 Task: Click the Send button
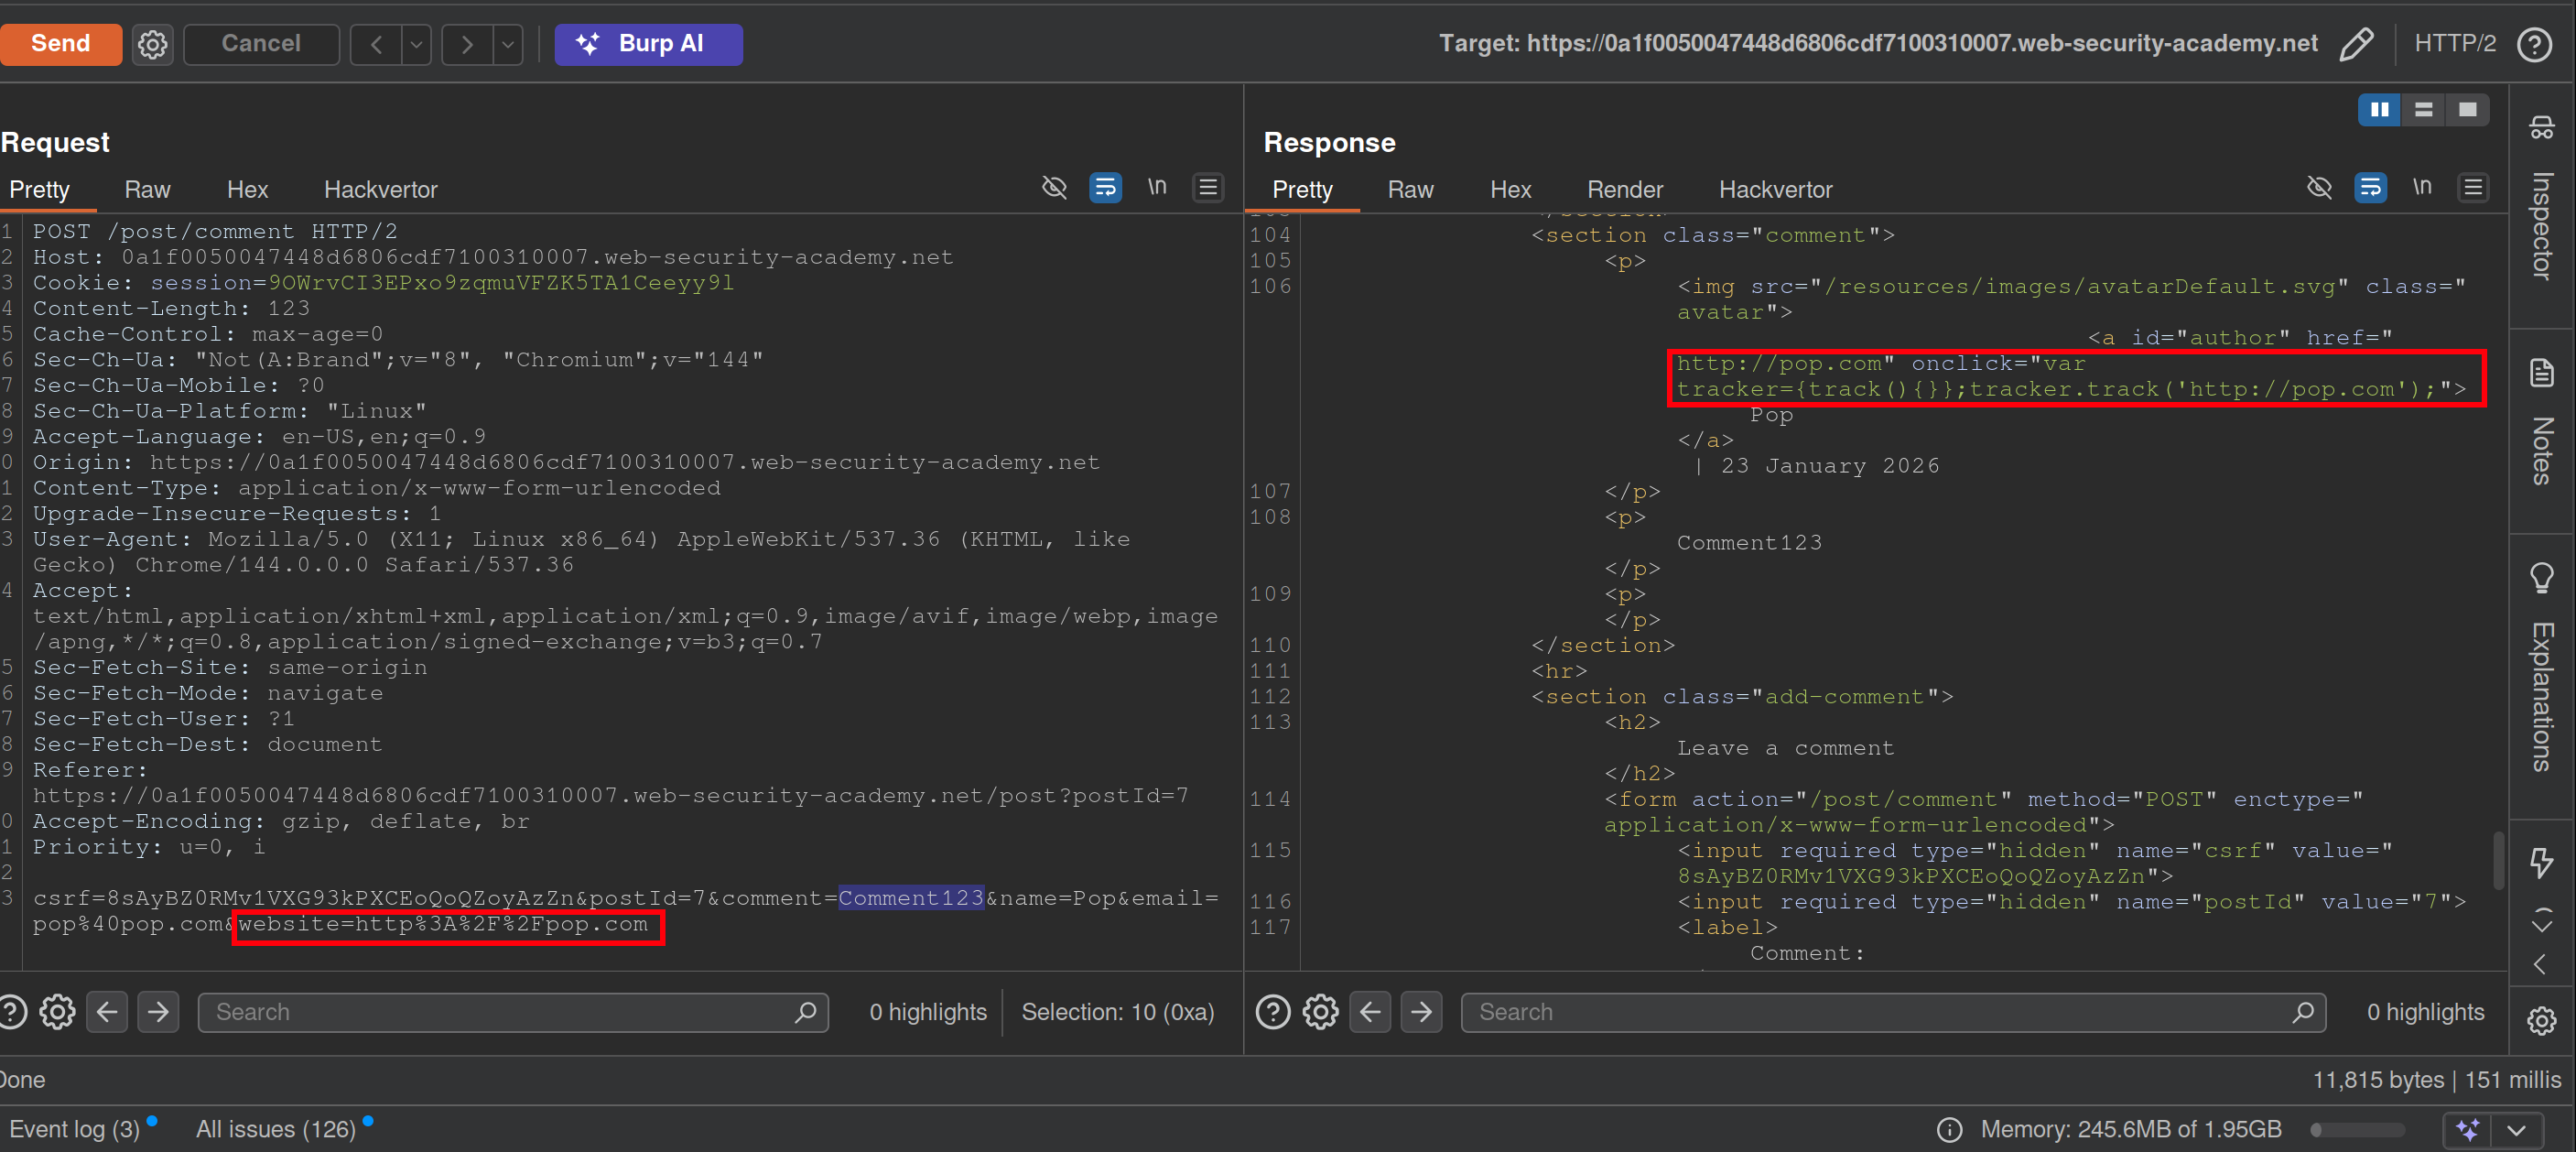coord(60,44)
